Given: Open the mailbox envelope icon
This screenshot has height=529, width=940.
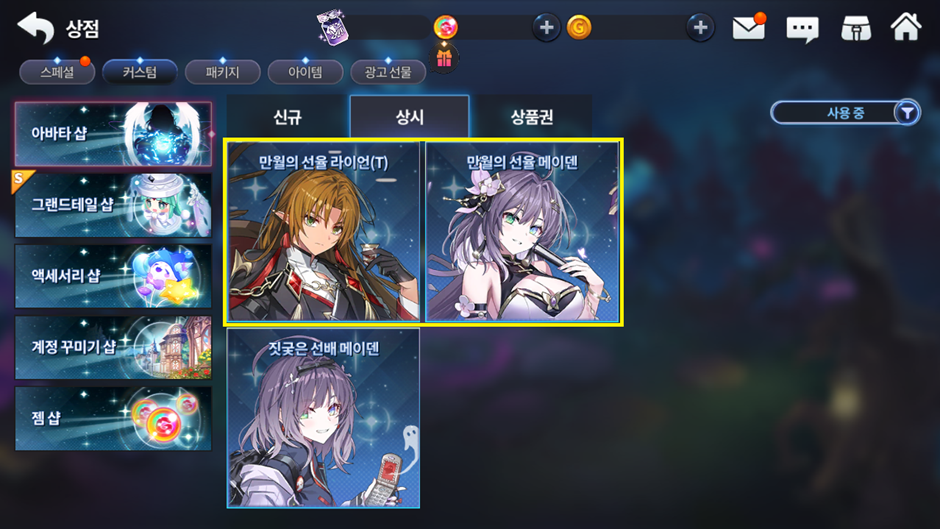Looking at the screenshot, I should point(749,27).
